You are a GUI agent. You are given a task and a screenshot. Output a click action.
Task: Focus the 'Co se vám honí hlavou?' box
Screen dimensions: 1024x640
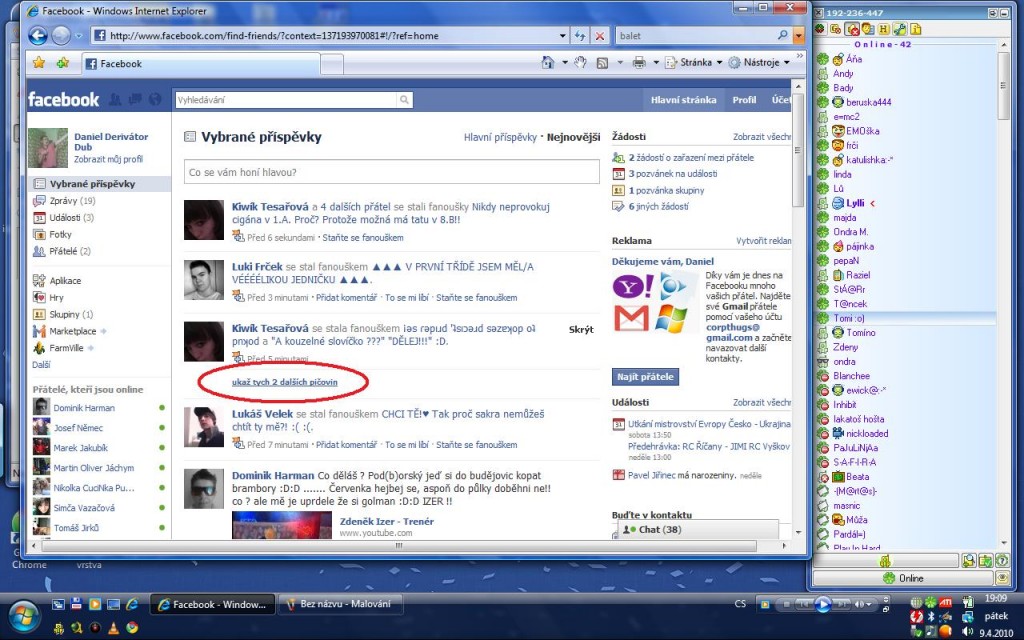click(392, 172)
